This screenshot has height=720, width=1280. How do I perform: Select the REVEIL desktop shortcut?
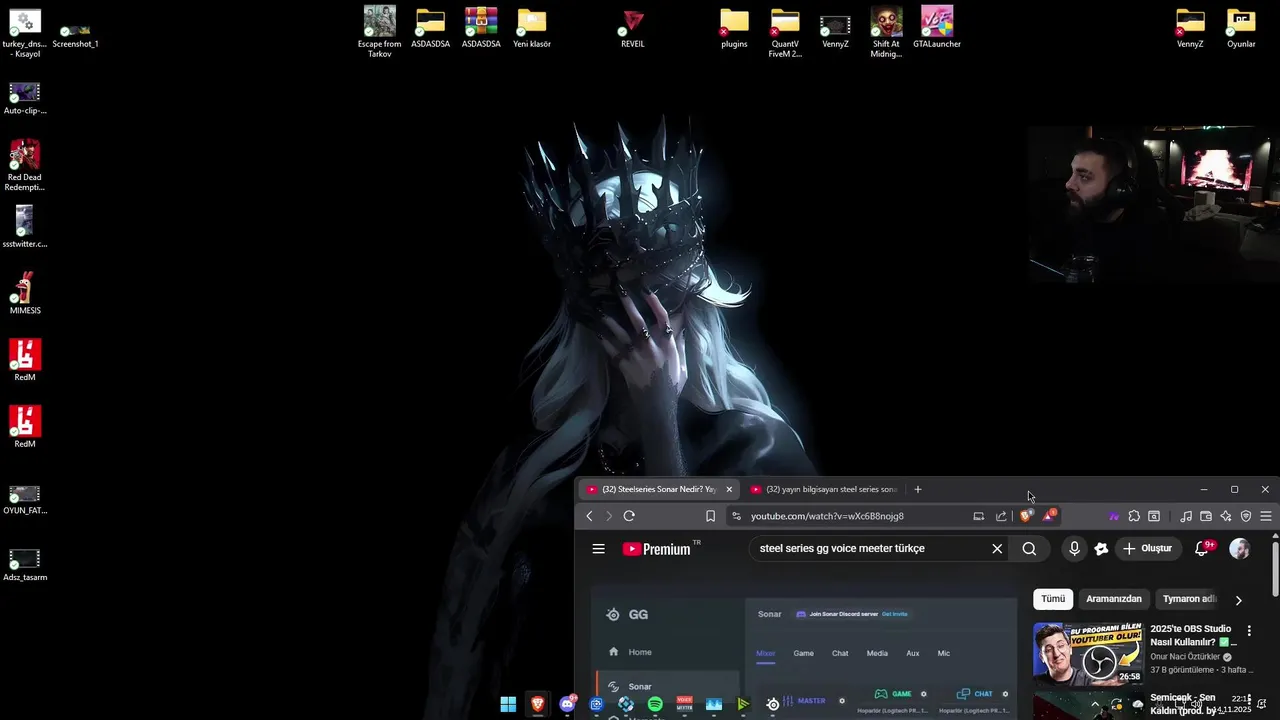633,29
